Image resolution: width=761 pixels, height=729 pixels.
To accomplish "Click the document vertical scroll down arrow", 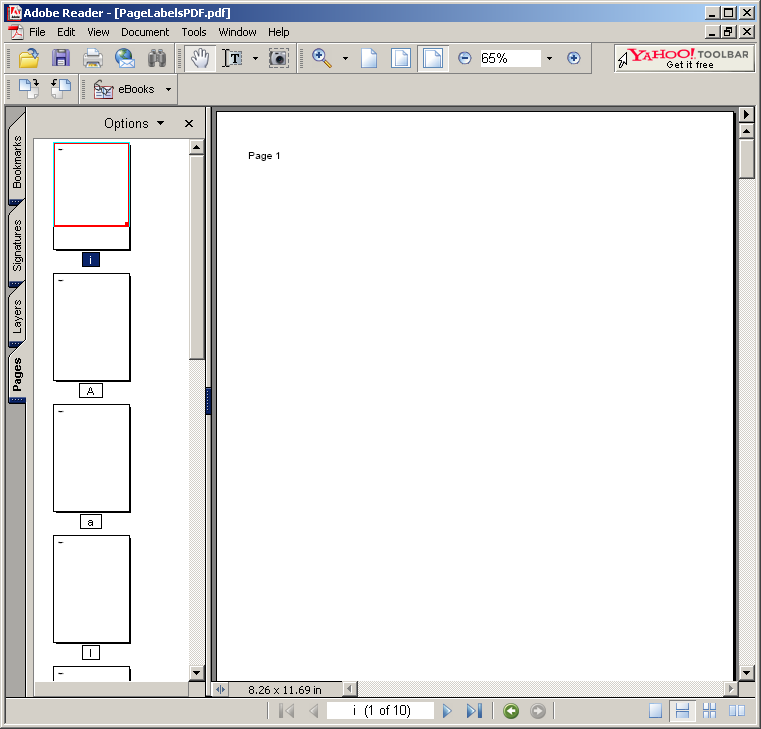I will [746, 673].
